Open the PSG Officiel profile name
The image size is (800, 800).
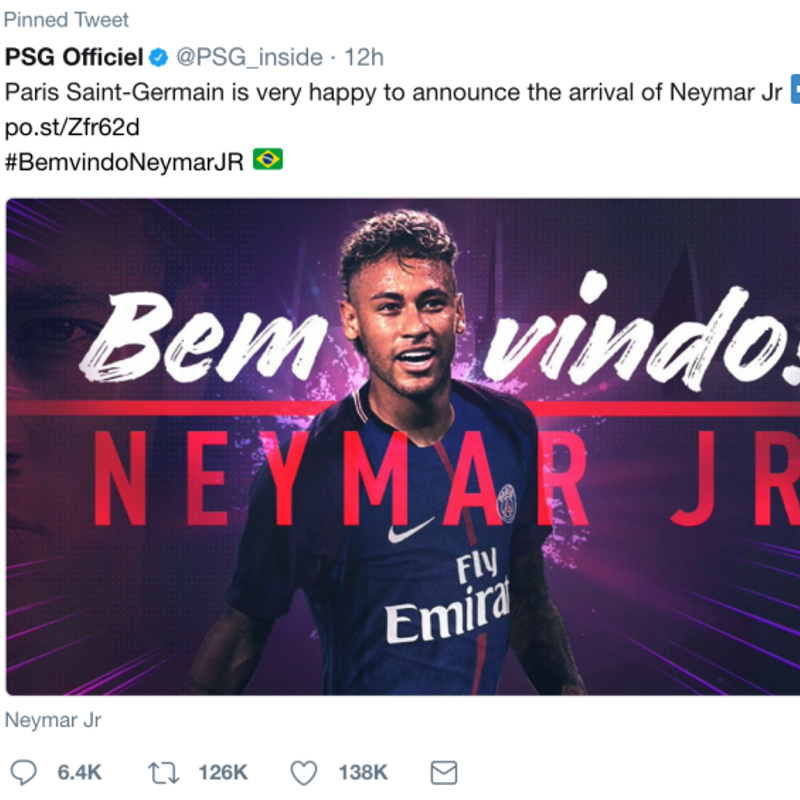point(74,57)
